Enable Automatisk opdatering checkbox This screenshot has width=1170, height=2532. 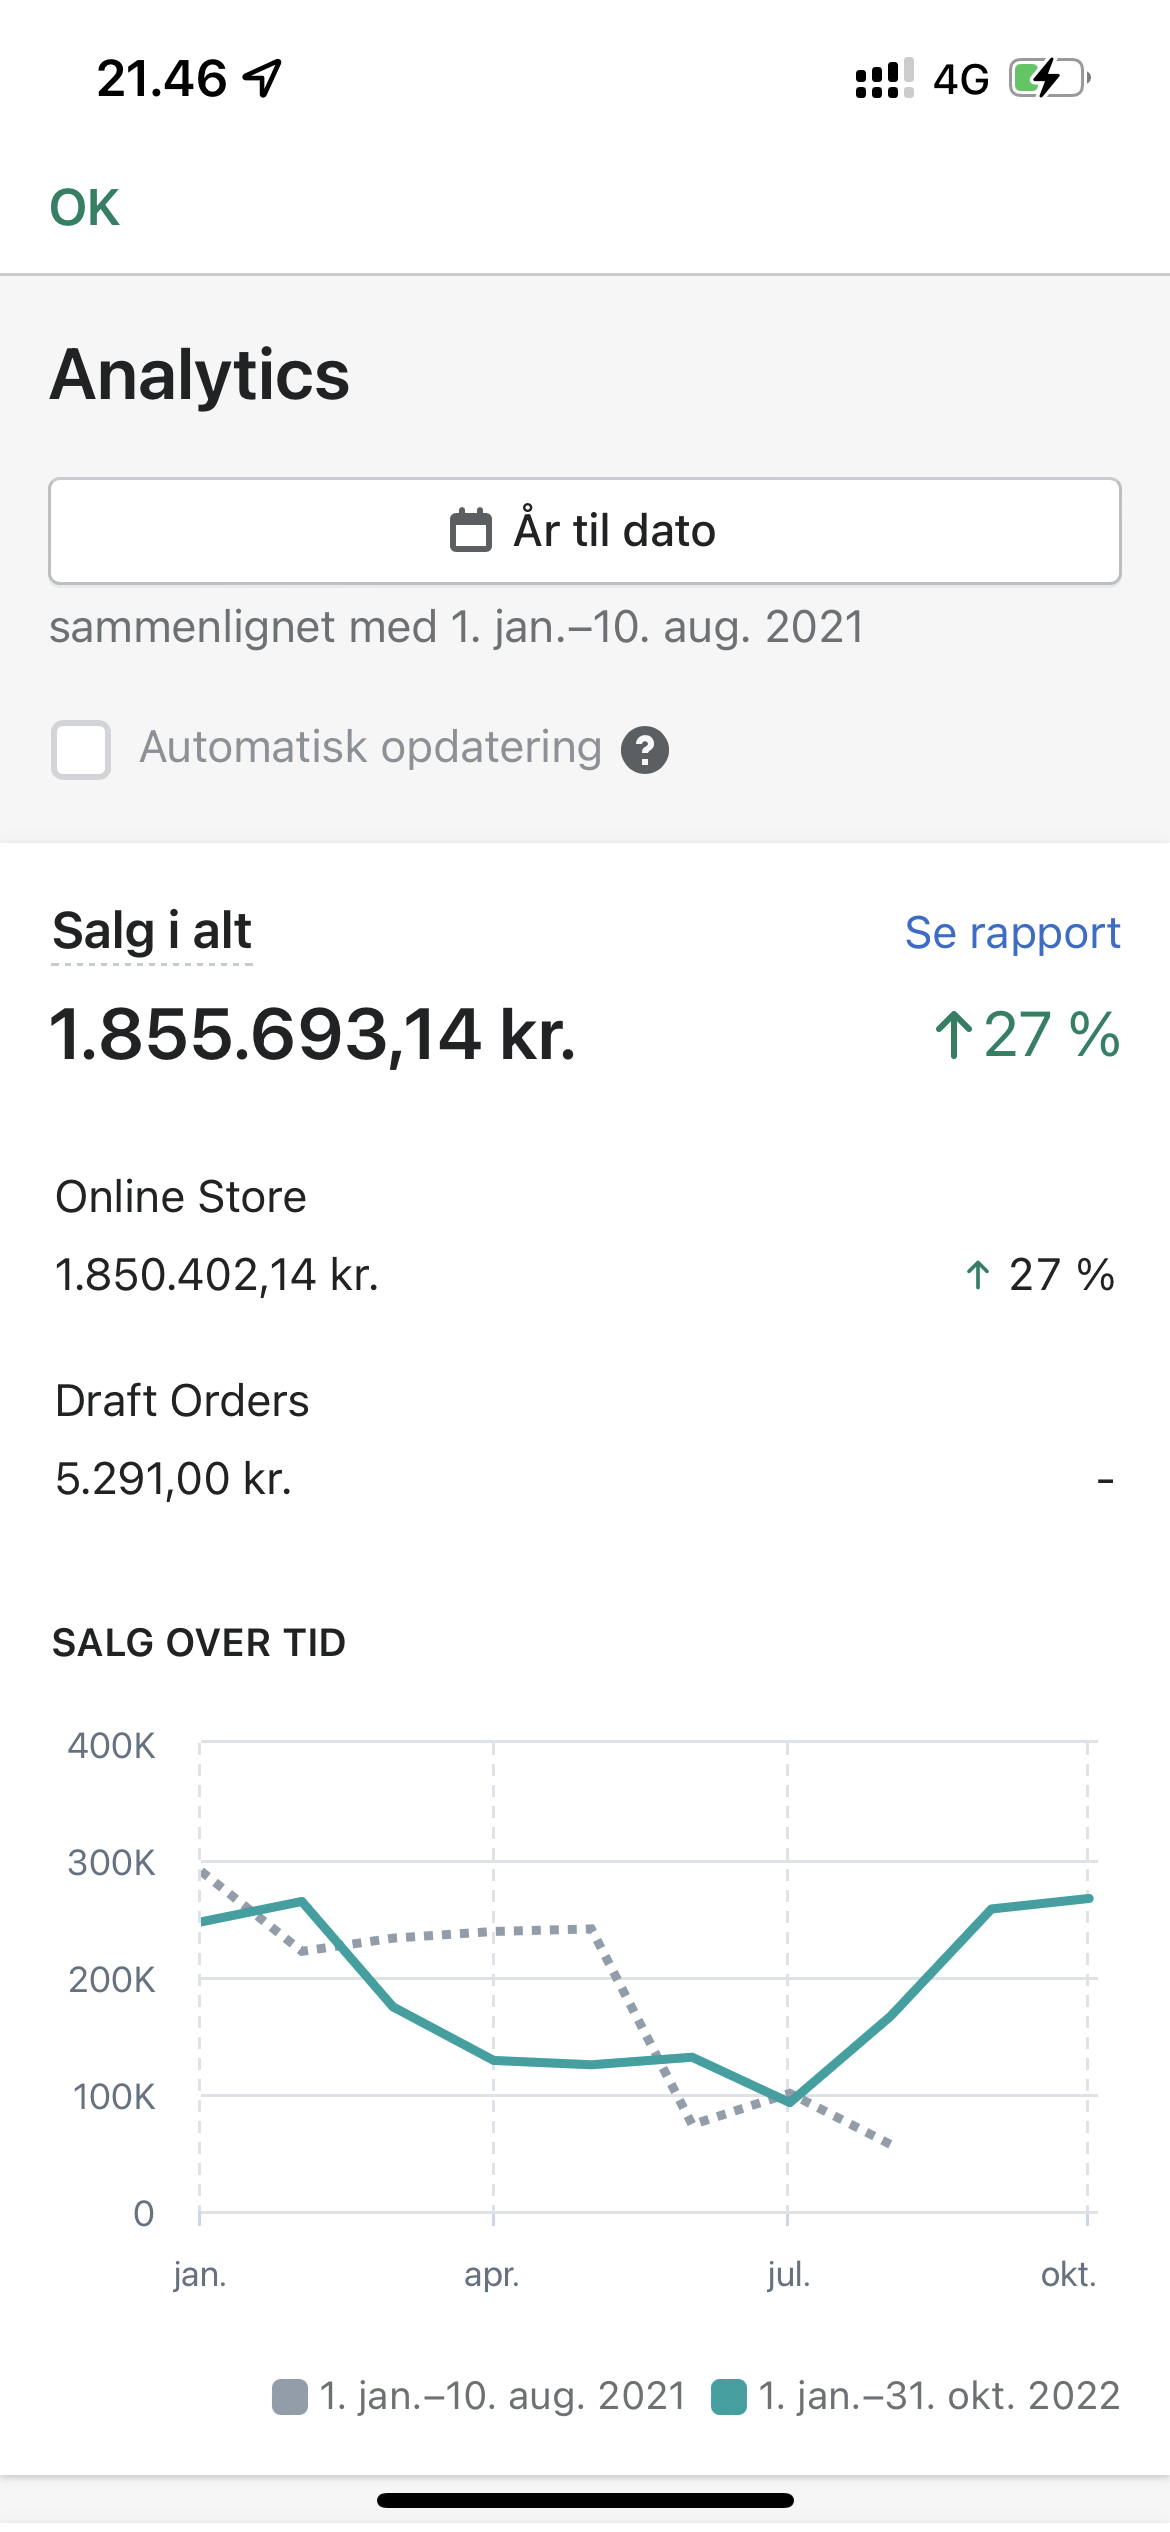click(x=81, y=749)
